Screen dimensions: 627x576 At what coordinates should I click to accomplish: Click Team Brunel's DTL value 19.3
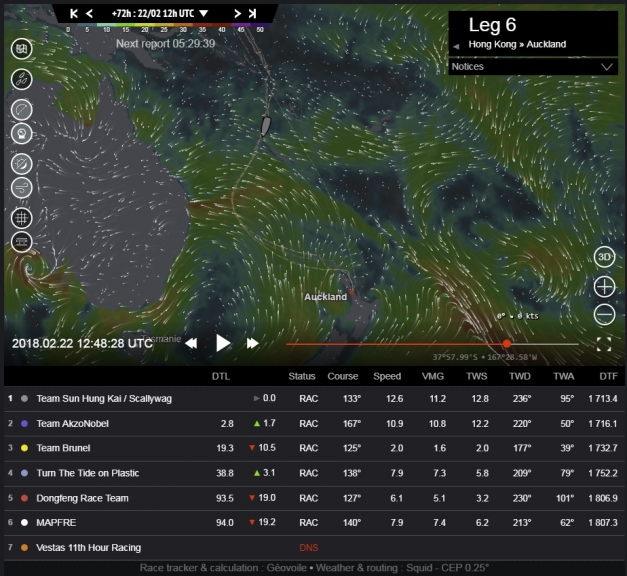pyautogui.click(x=225, y=448)
